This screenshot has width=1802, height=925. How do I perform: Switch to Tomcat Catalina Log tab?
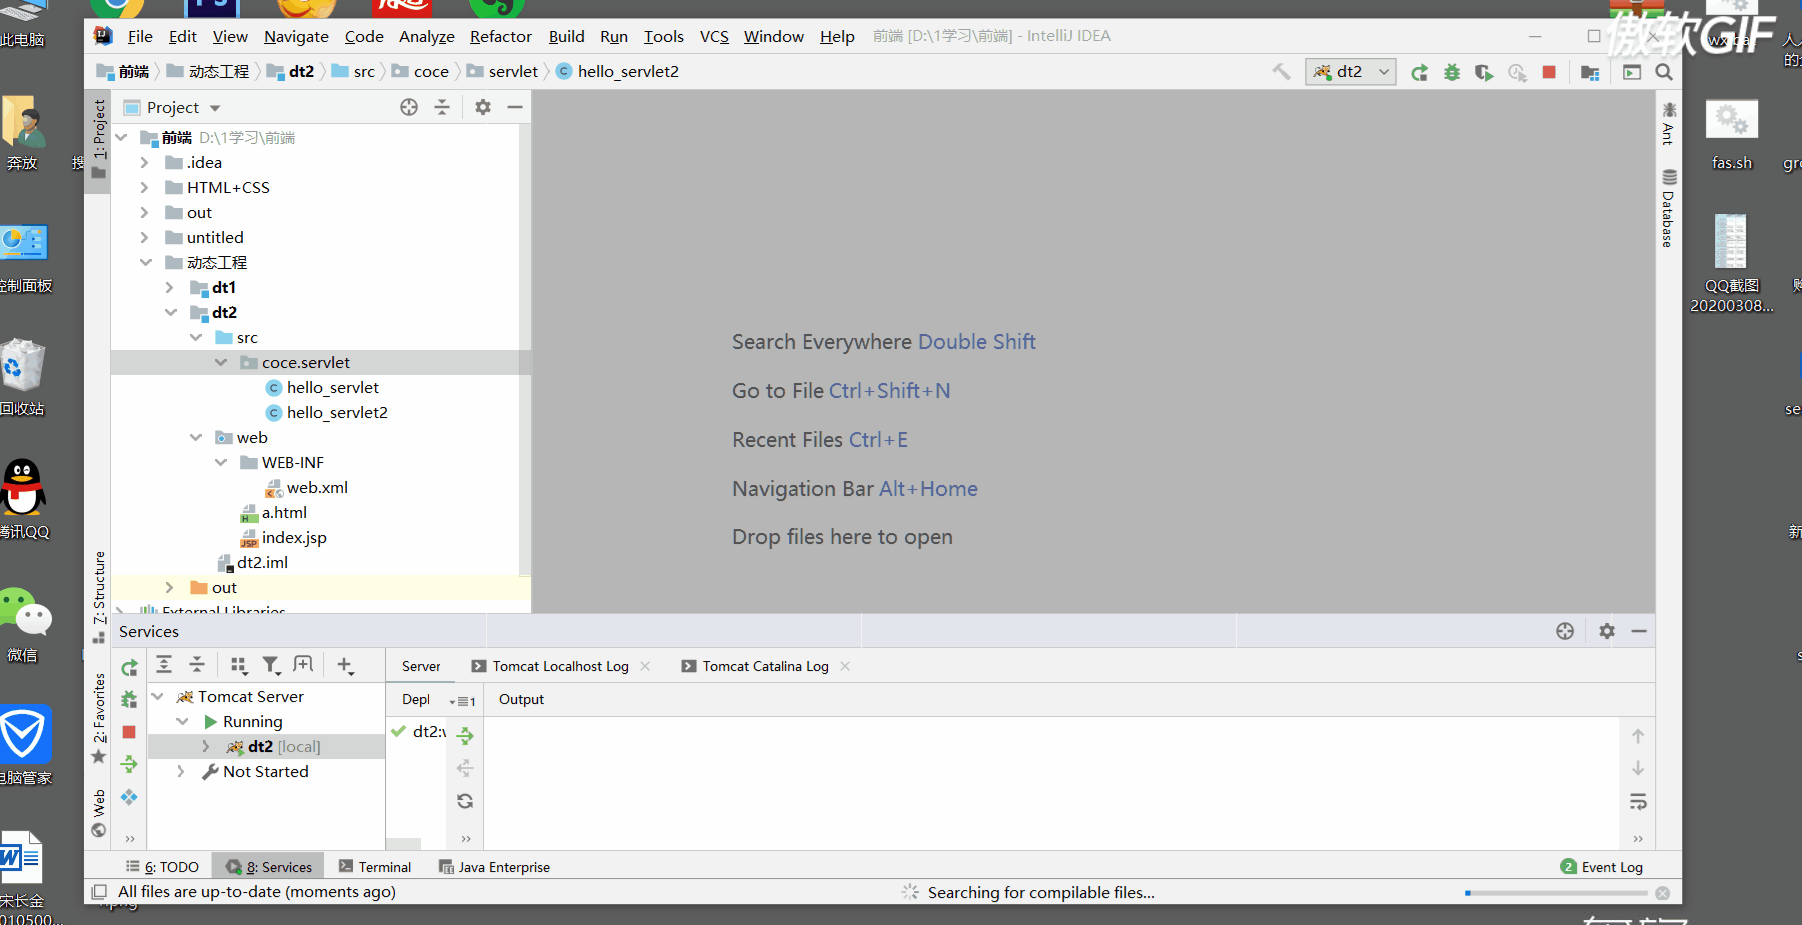coord(765,666)
